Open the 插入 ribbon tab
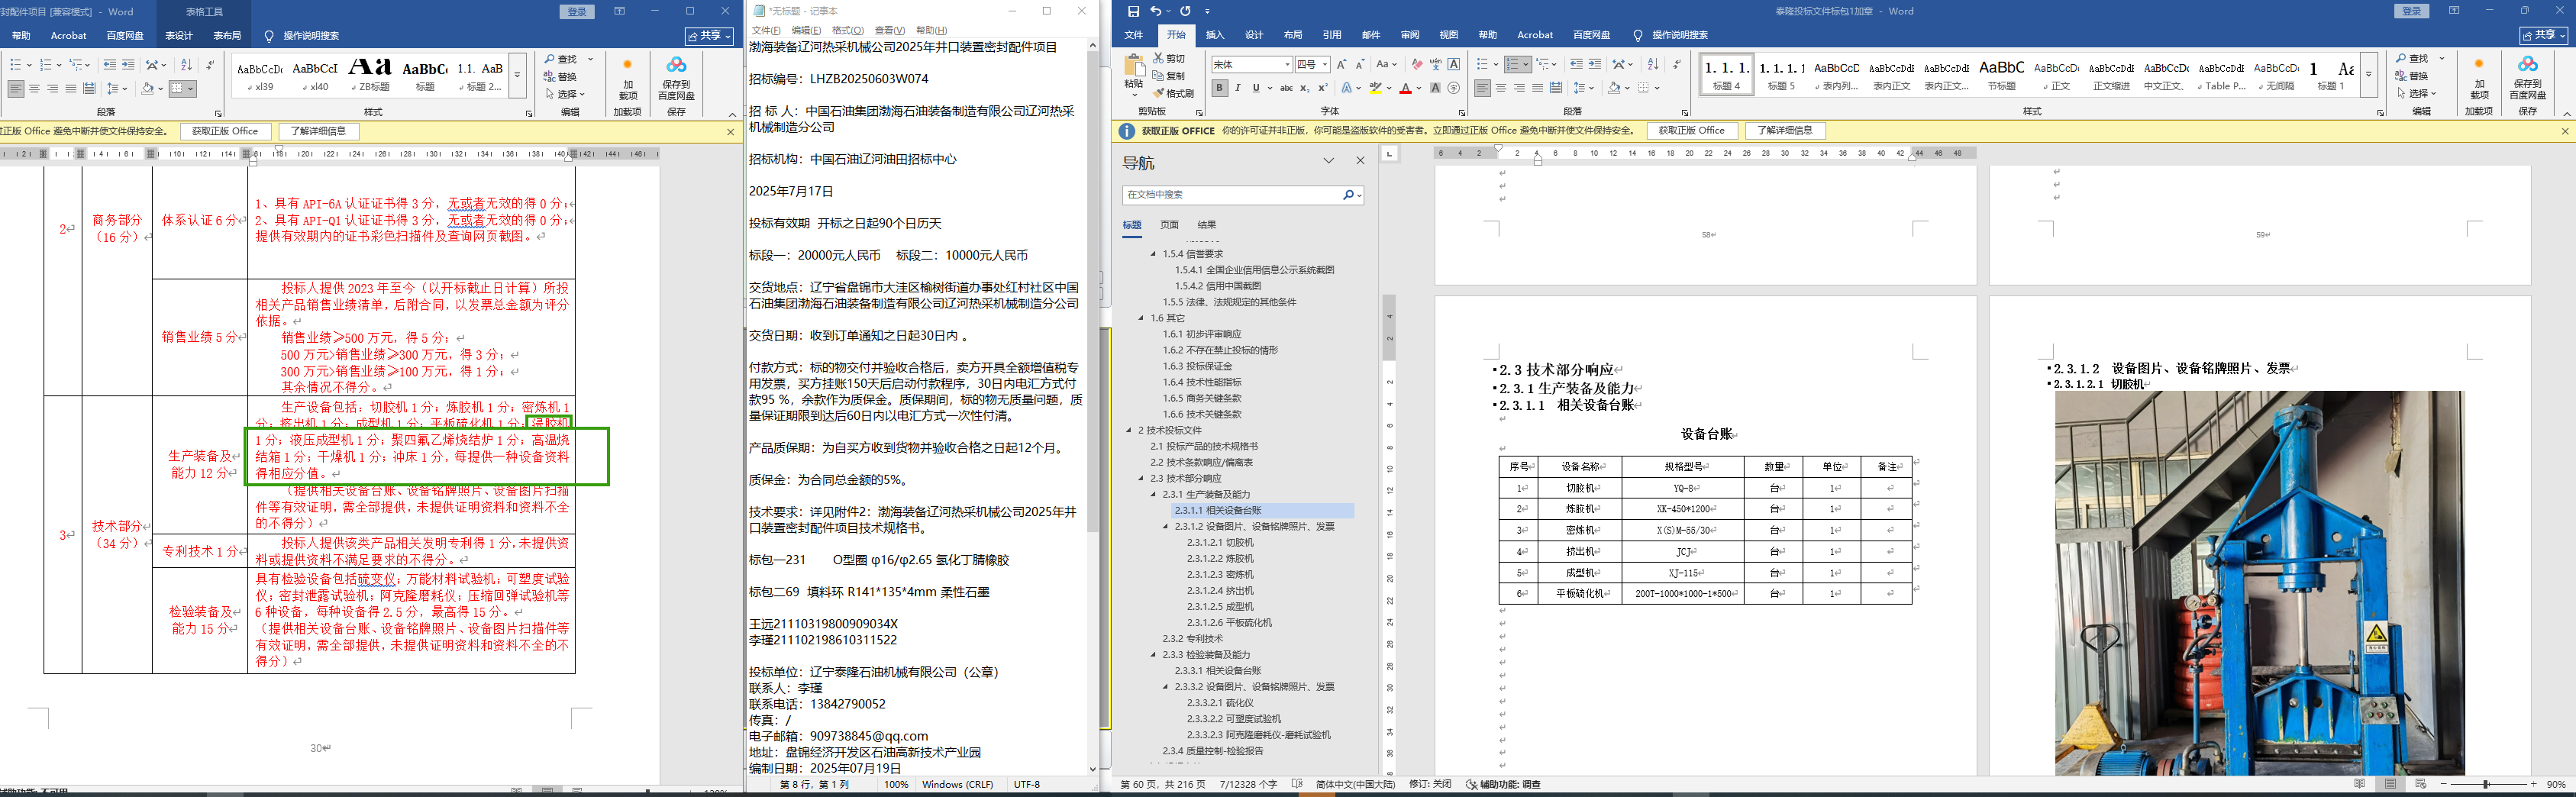Screen dimensions: 2576x797 pos(1214,35)
